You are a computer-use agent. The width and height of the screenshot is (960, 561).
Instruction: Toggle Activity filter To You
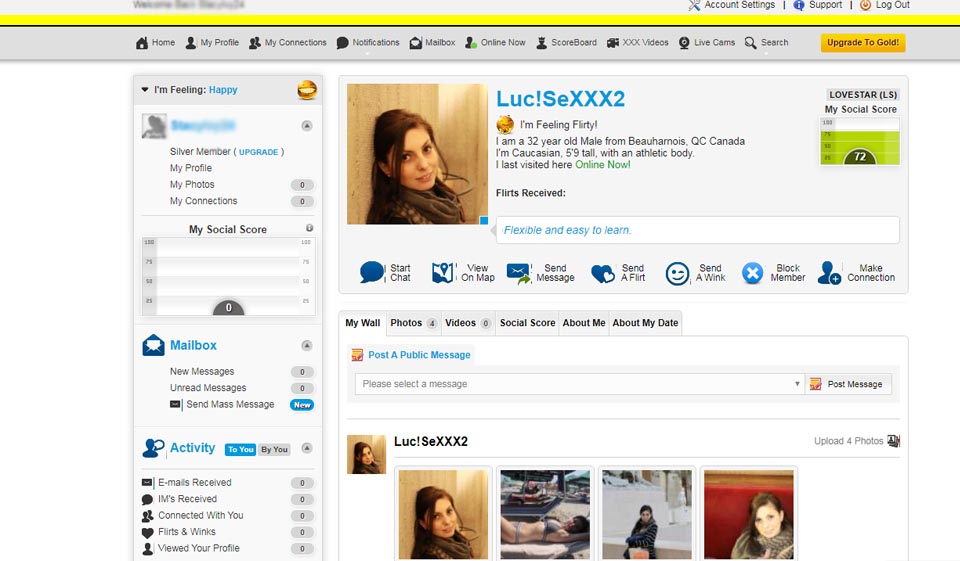pyautogui.click(x=240, y=450)
